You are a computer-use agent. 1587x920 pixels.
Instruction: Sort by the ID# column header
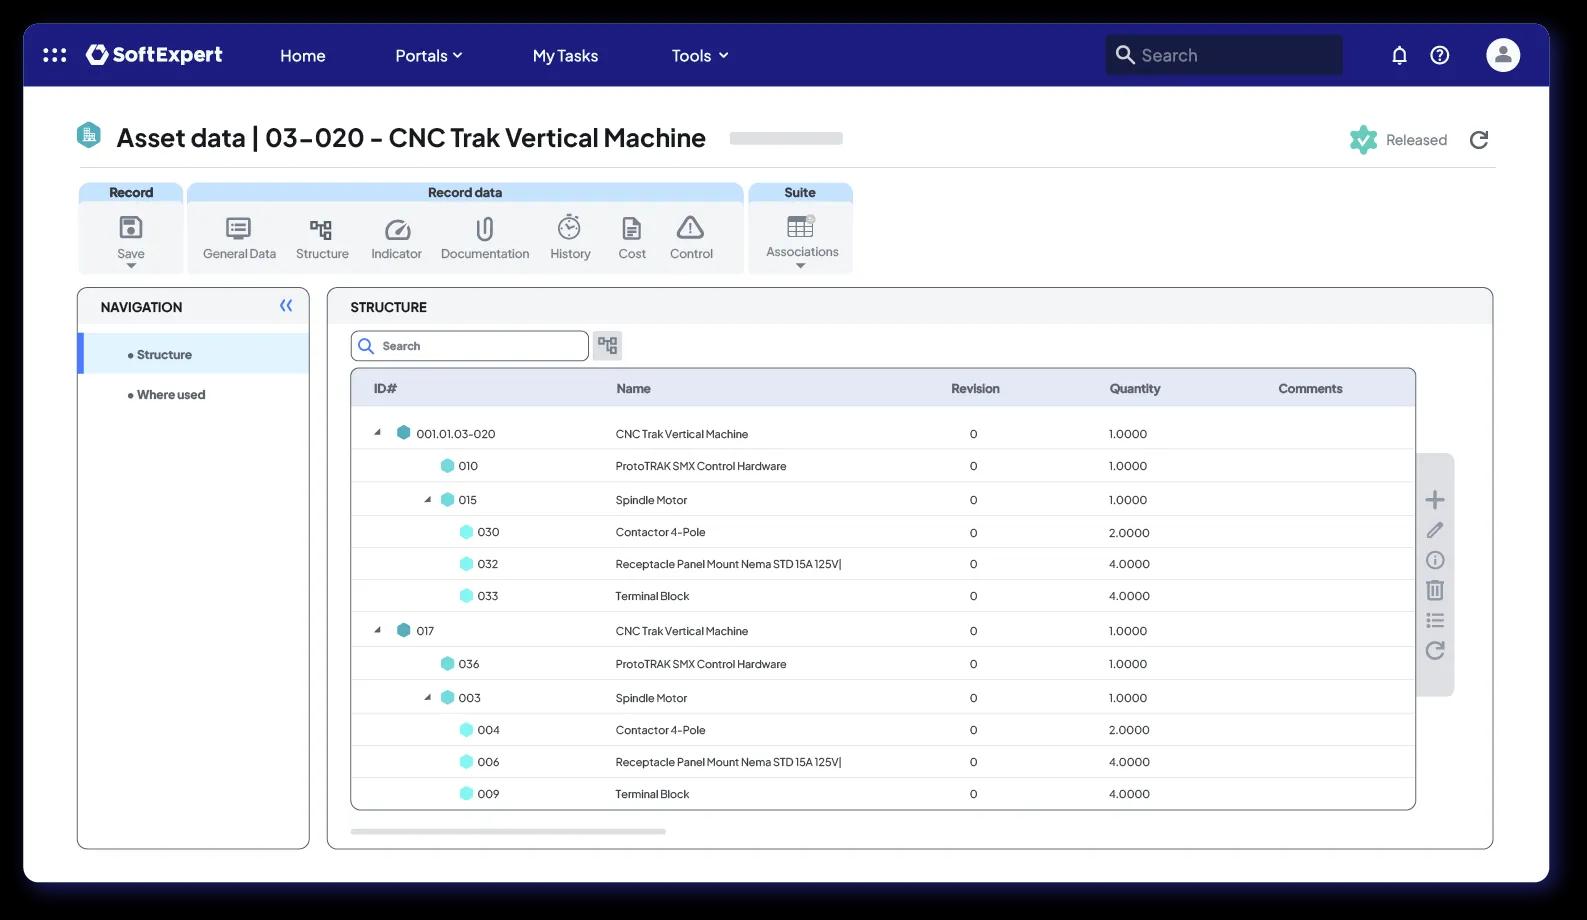pos(385,388)
